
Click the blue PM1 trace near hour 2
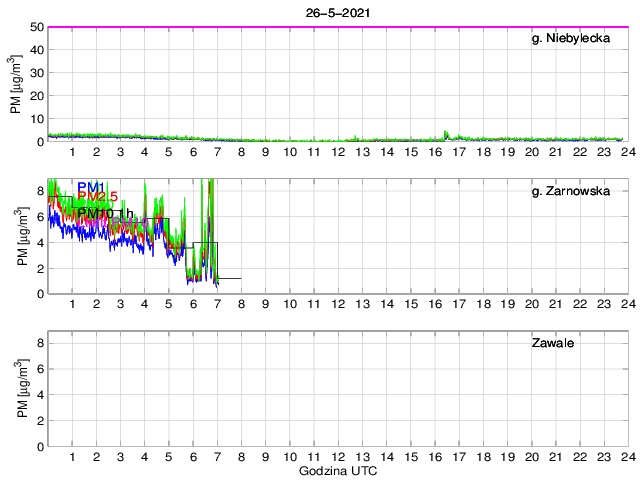96,234
